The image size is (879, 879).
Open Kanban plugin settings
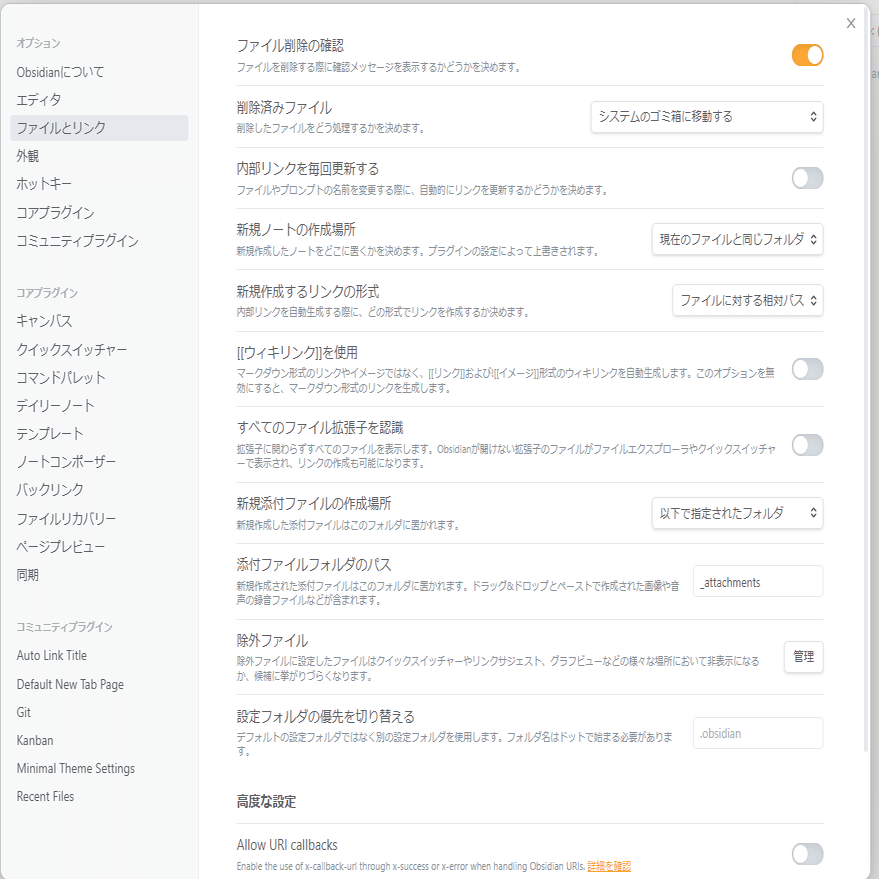pos(99,741)
